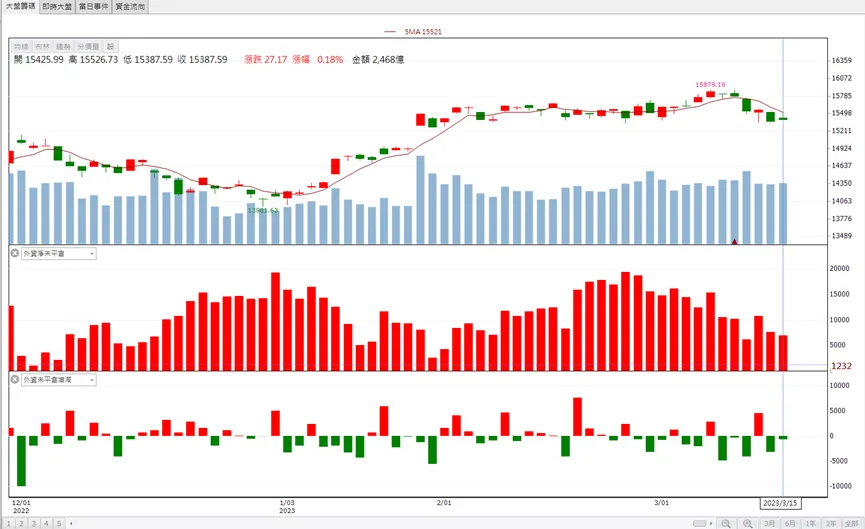Click the 1232 current value label
Viewport: 865px width, 529px height.
click(841, 366)
